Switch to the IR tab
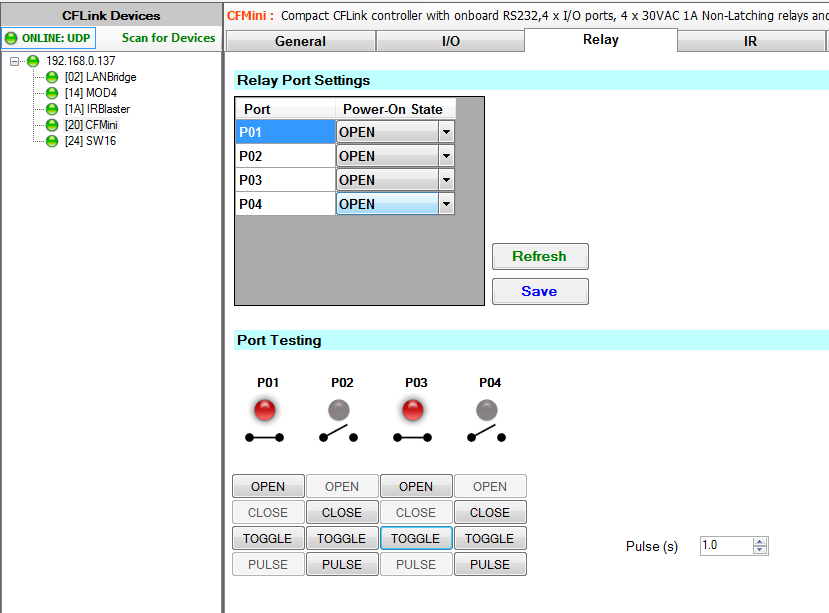 (x=751, y=41)
